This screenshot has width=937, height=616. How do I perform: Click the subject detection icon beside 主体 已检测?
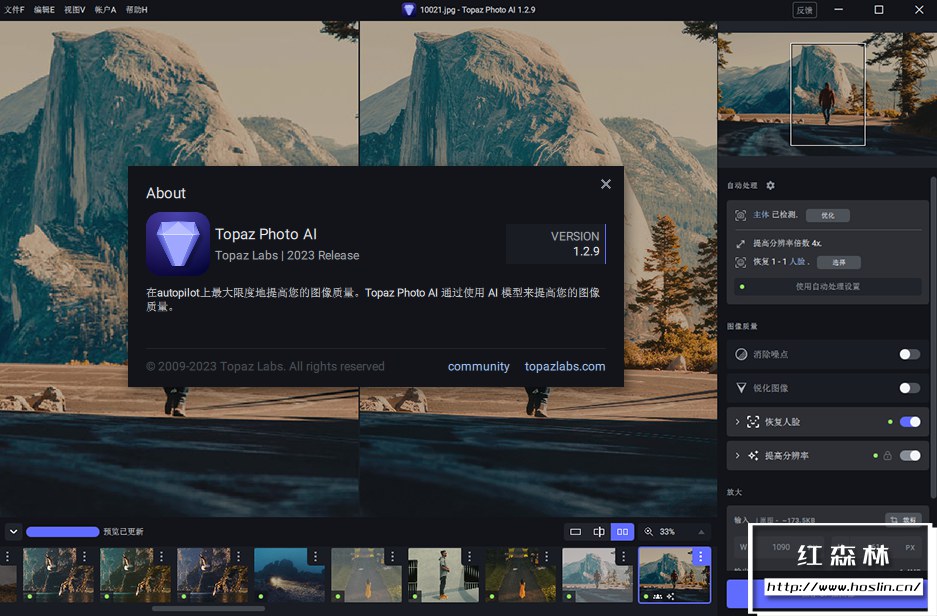coord(740,215)
